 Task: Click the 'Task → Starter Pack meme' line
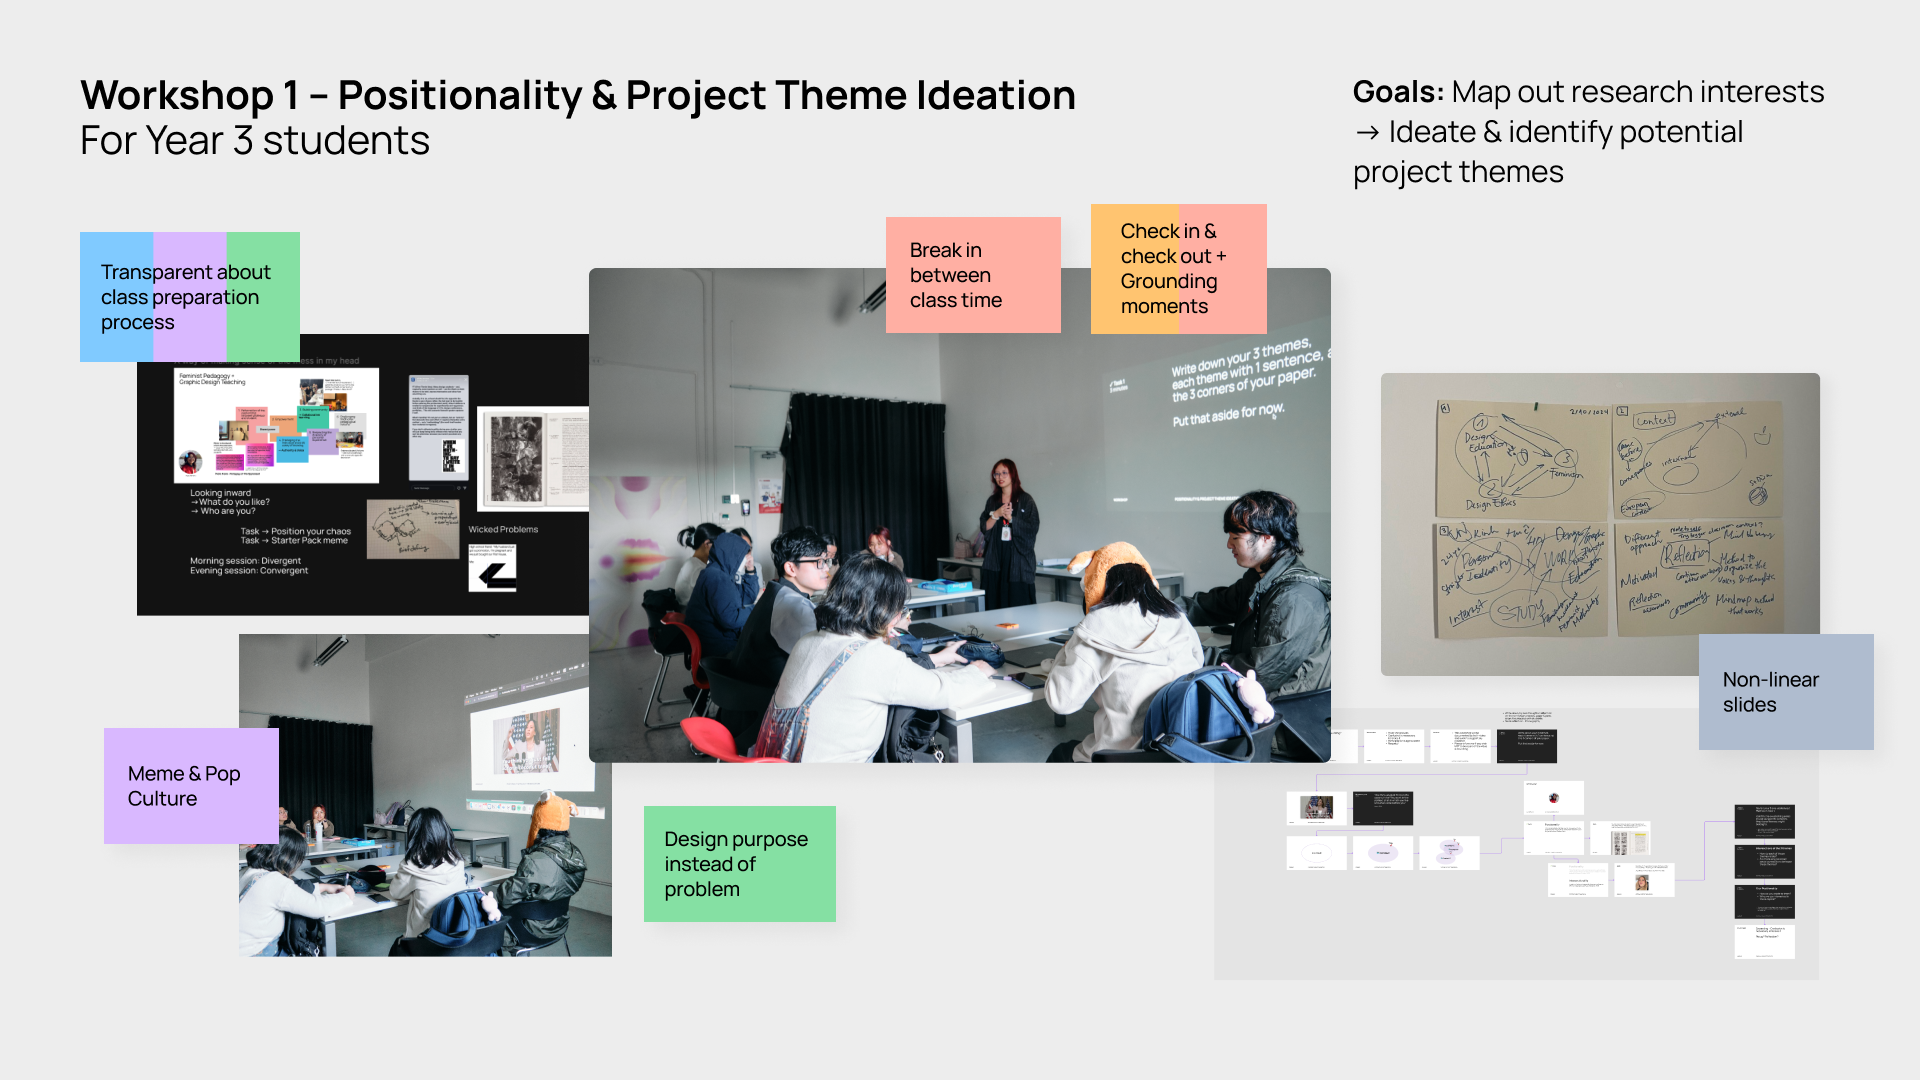point(294,541)
